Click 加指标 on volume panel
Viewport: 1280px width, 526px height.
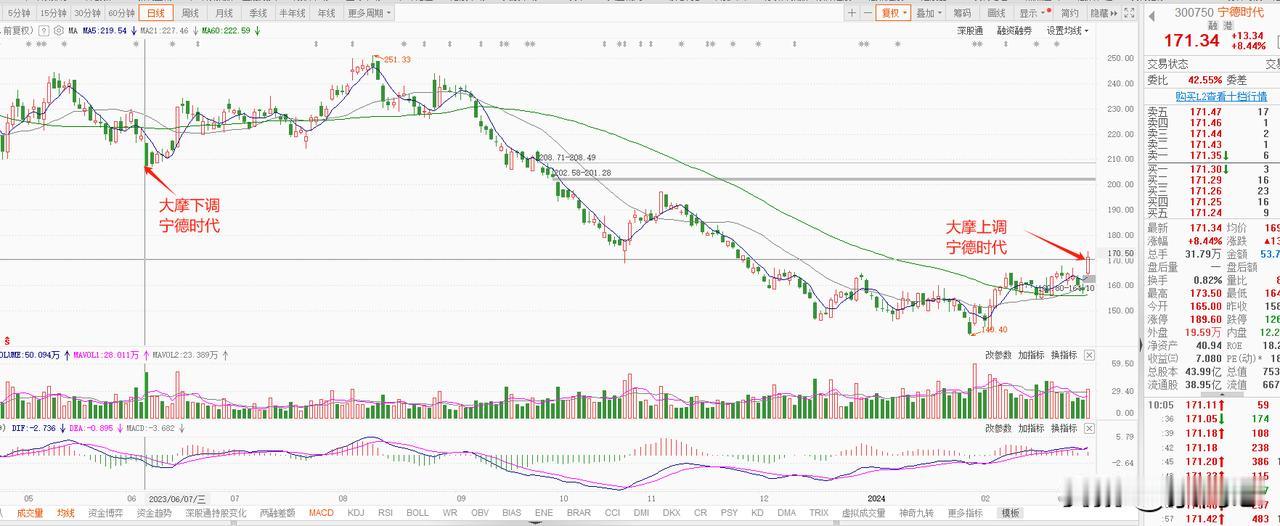(x=1032, y=355)
